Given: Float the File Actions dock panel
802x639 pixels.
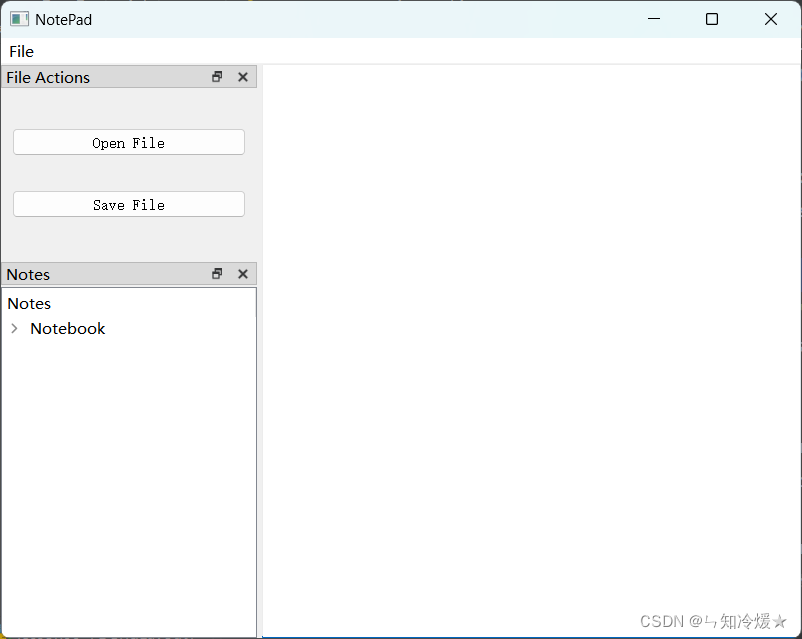Looking at the screenshot, I should pyautogui.click(x=217, y=77).
